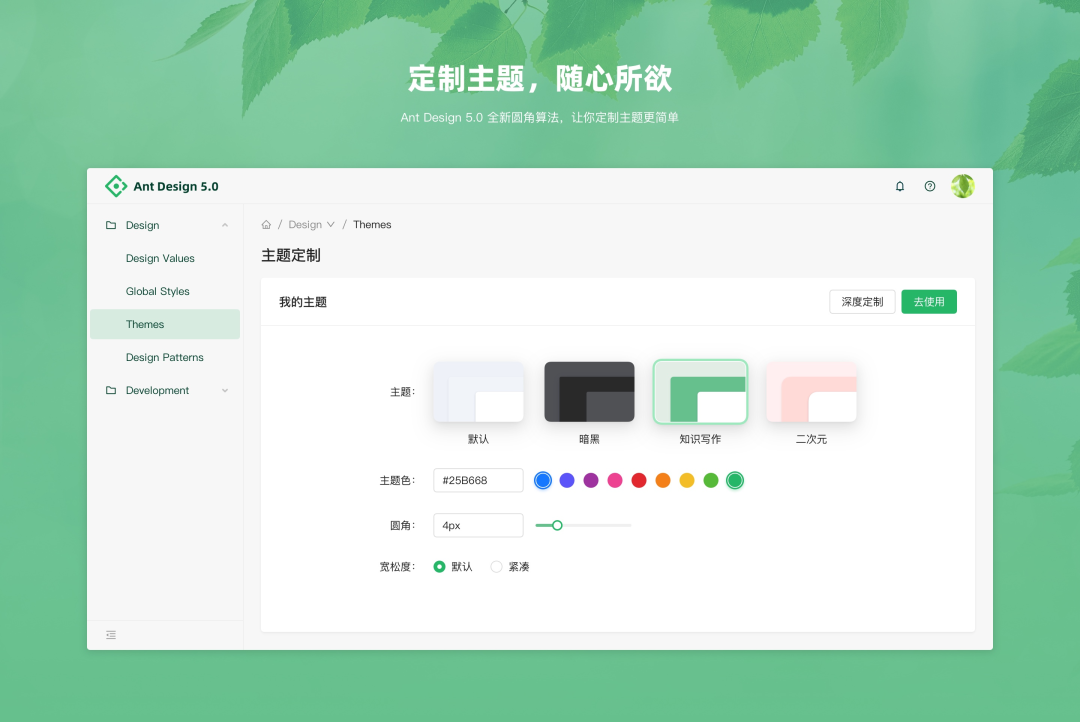Pick the purple color swatch
This screenshot has height=722, width=1080.
pyautogui.click(x=591, y=480)
